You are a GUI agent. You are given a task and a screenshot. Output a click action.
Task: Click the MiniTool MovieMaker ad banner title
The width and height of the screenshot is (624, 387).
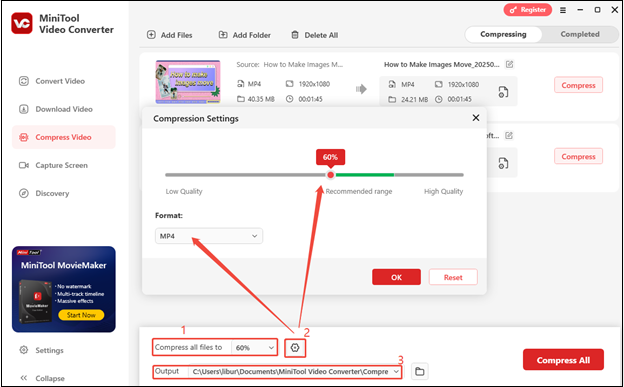click(x=64, y=266)
